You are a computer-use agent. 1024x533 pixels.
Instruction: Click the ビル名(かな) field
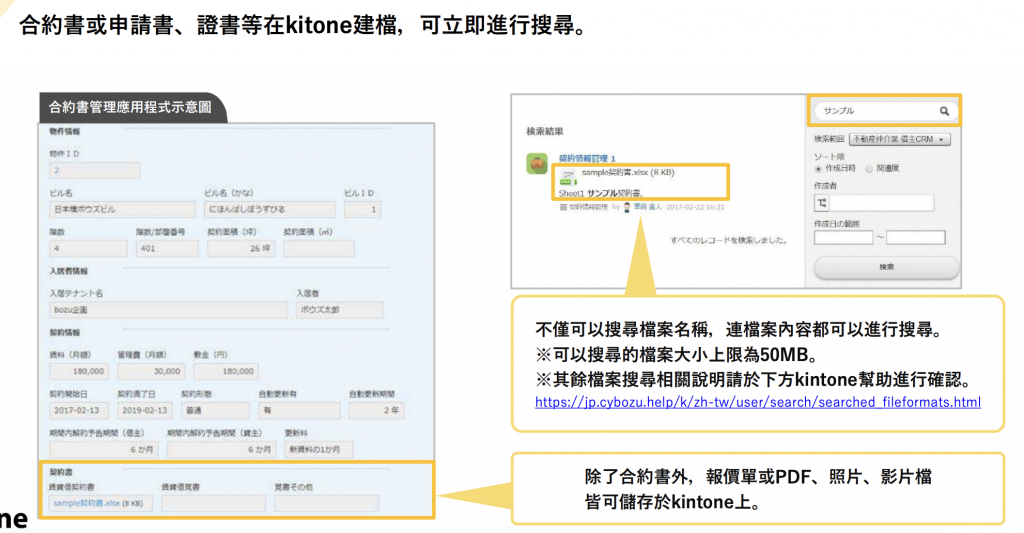pyautogui.click(x=270, y=210)
